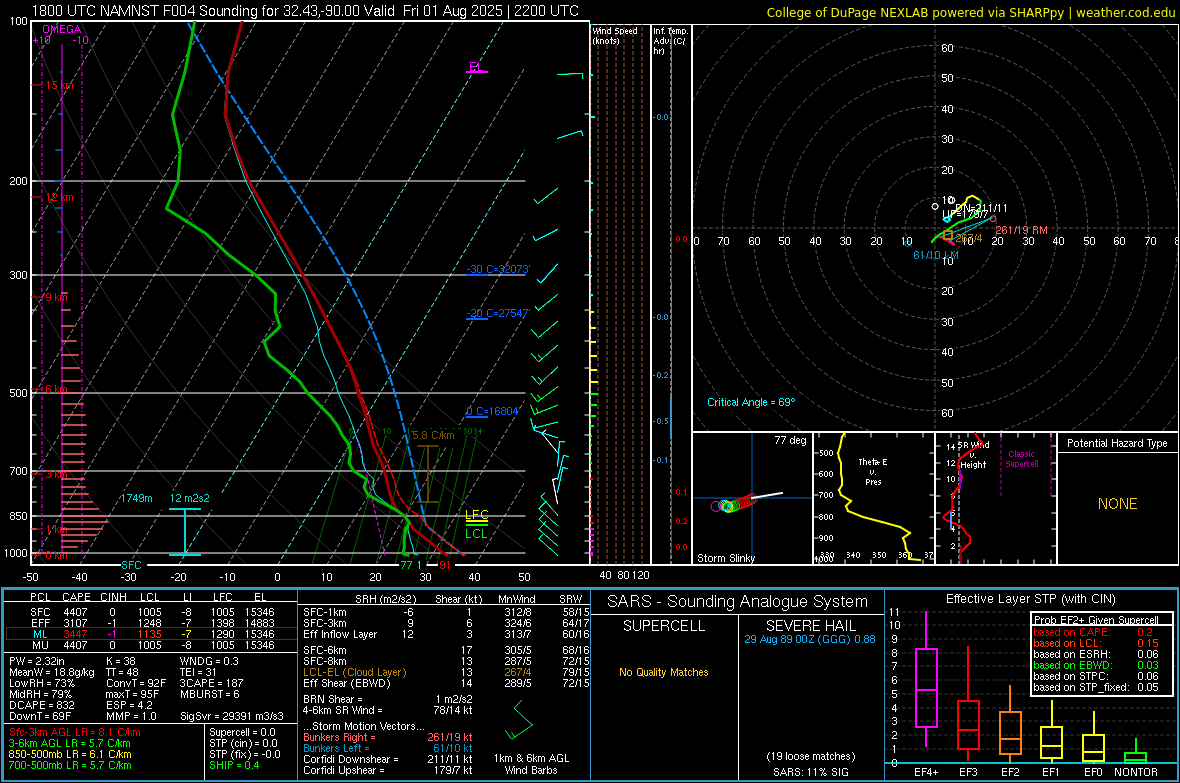Click the College of DuPage NEXLAB credit text

(x=970, y=12)
